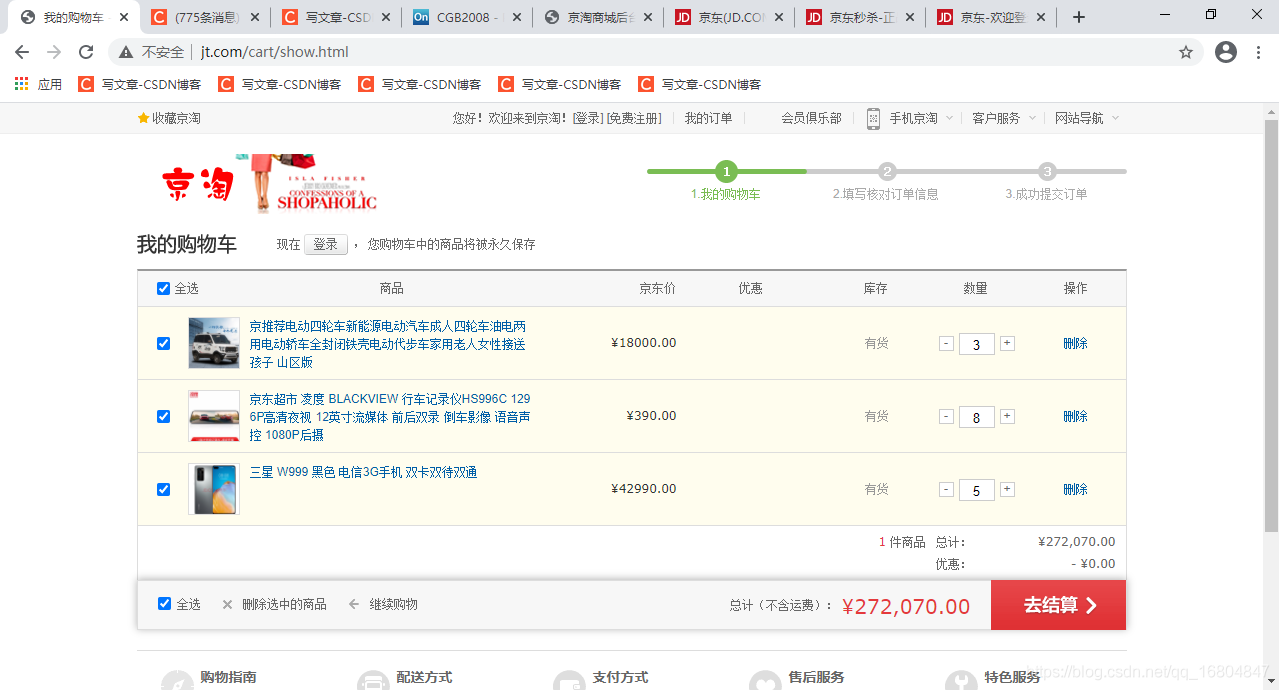Open the Chrome three-dot menu
The width and height of the screenshot is (1279, 690).
pyautogui.click(x=1258, y=52)
